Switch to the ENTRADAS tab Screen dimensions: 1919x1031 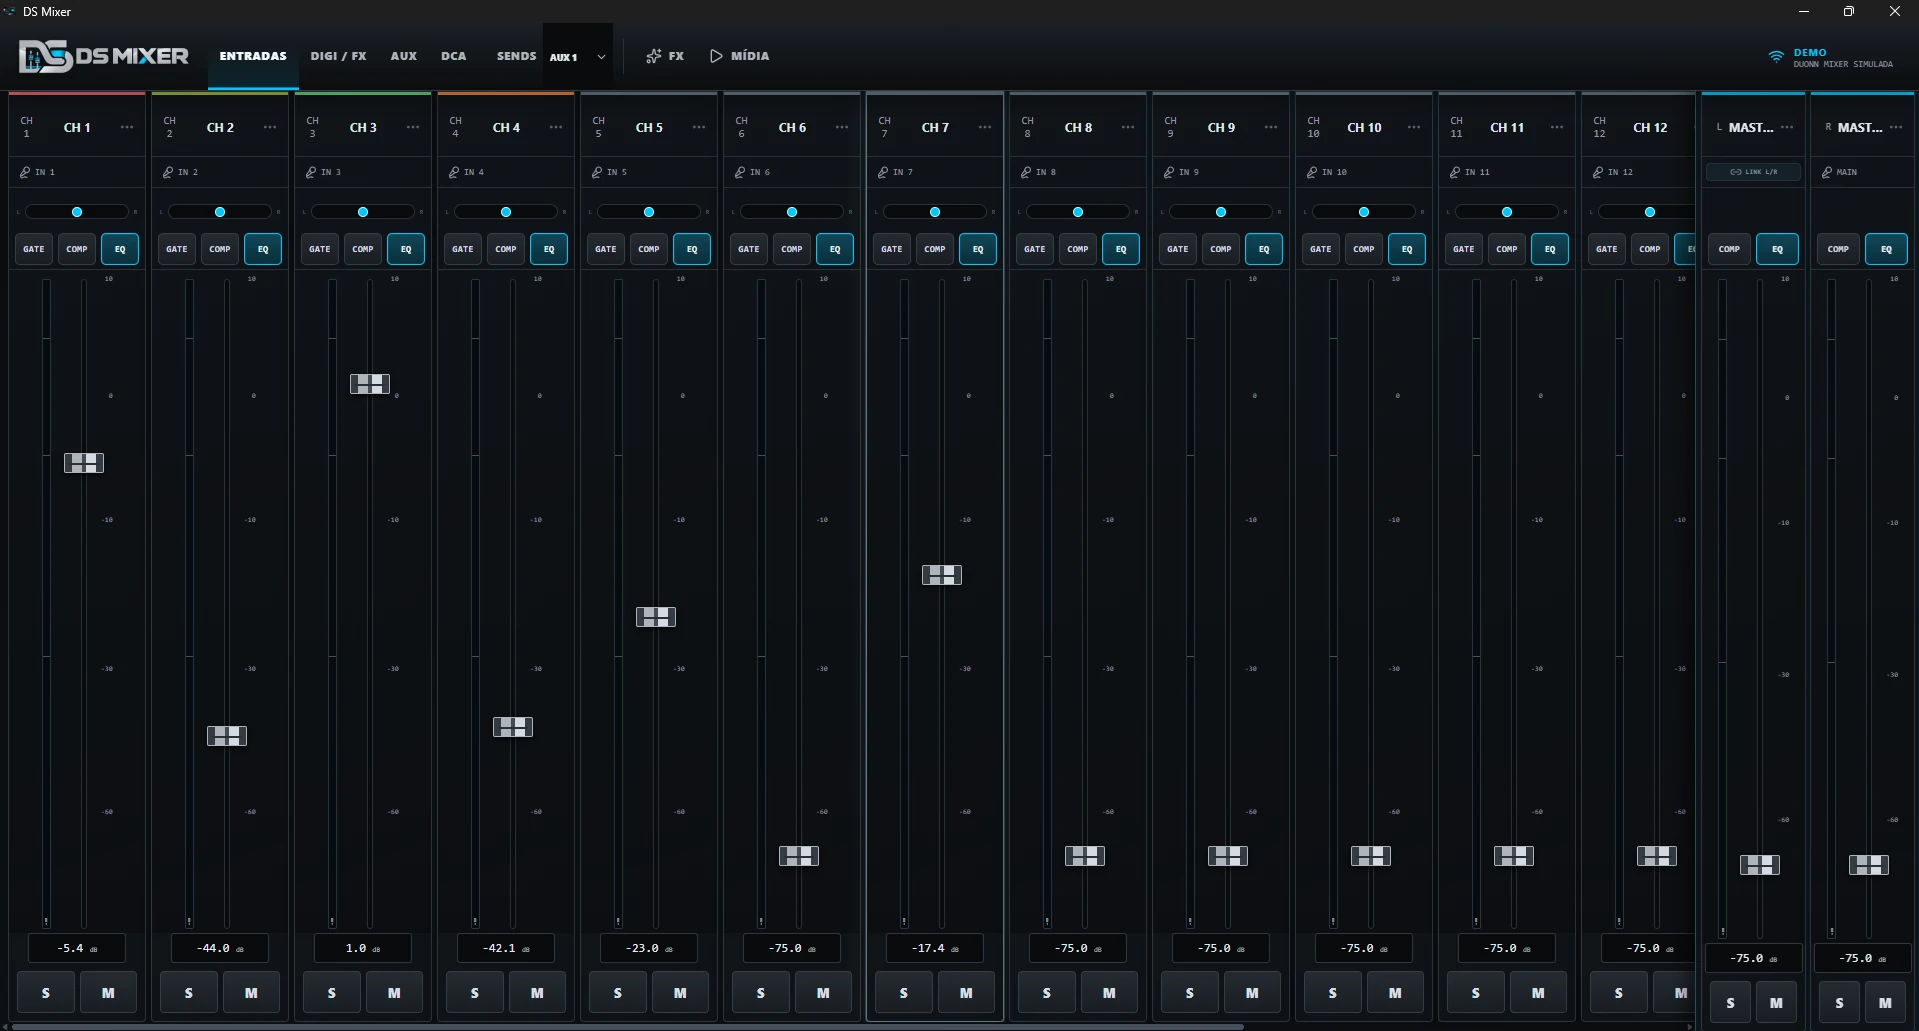click(x=253, y=56)
